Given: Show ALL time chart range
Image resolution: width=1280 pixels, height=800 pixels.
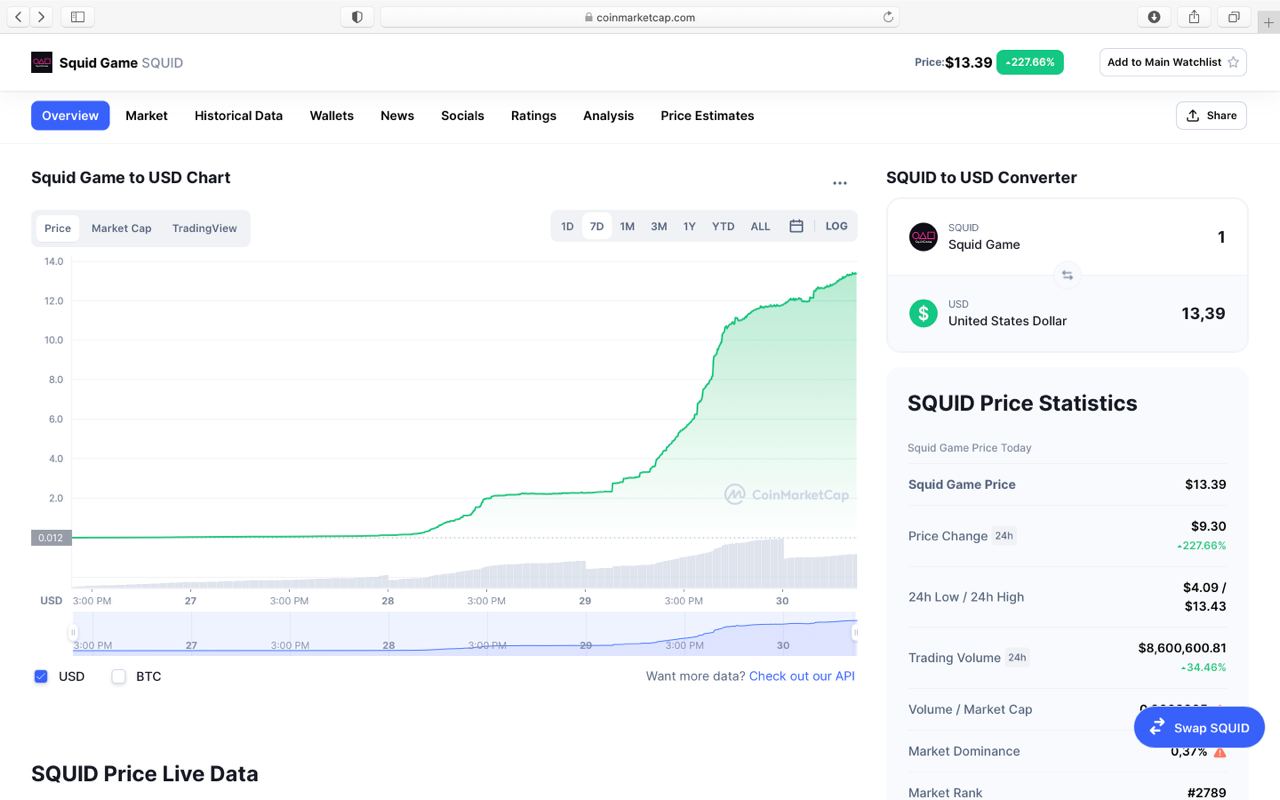Looking at the screenshot, I should [x=760, y=226].
